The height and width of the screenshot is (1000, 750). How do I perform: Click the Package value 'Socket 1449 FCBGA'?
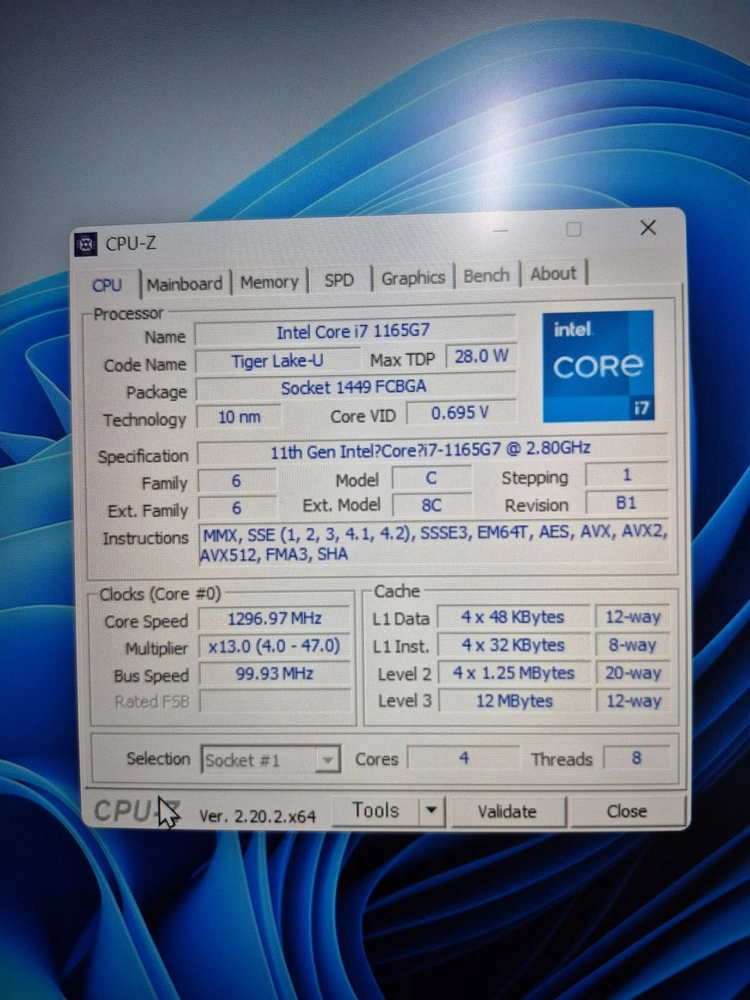pos(355,387)
